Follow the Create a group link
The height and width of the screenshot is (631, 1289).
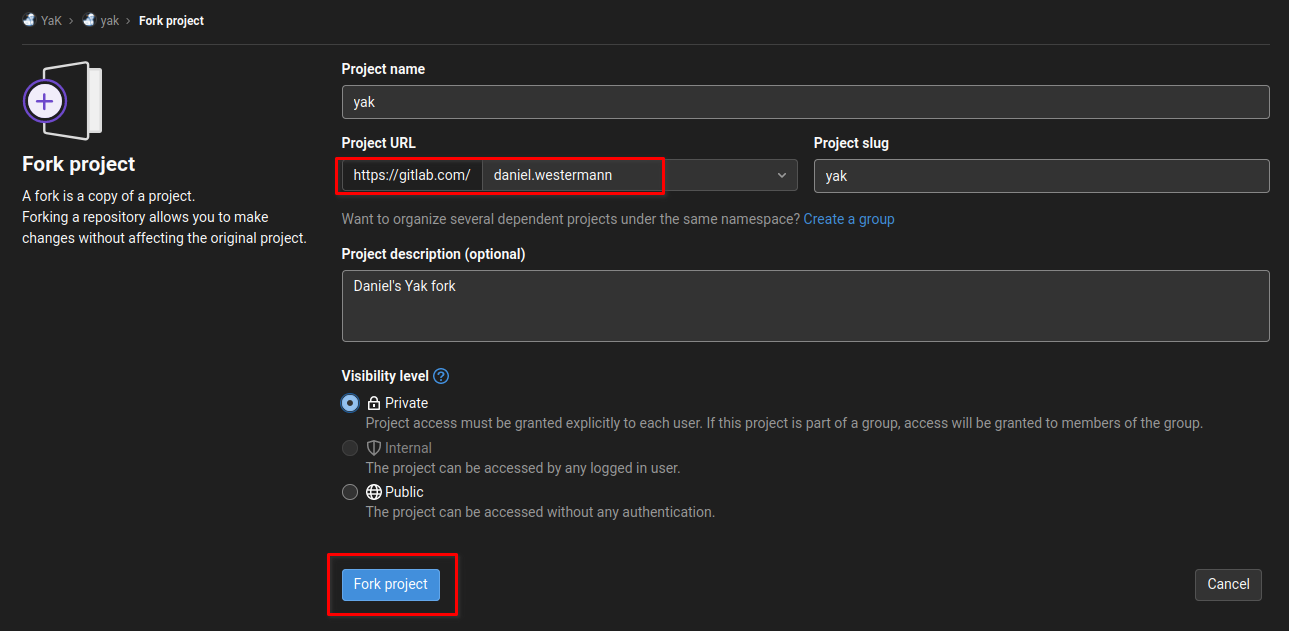point(848,218)
